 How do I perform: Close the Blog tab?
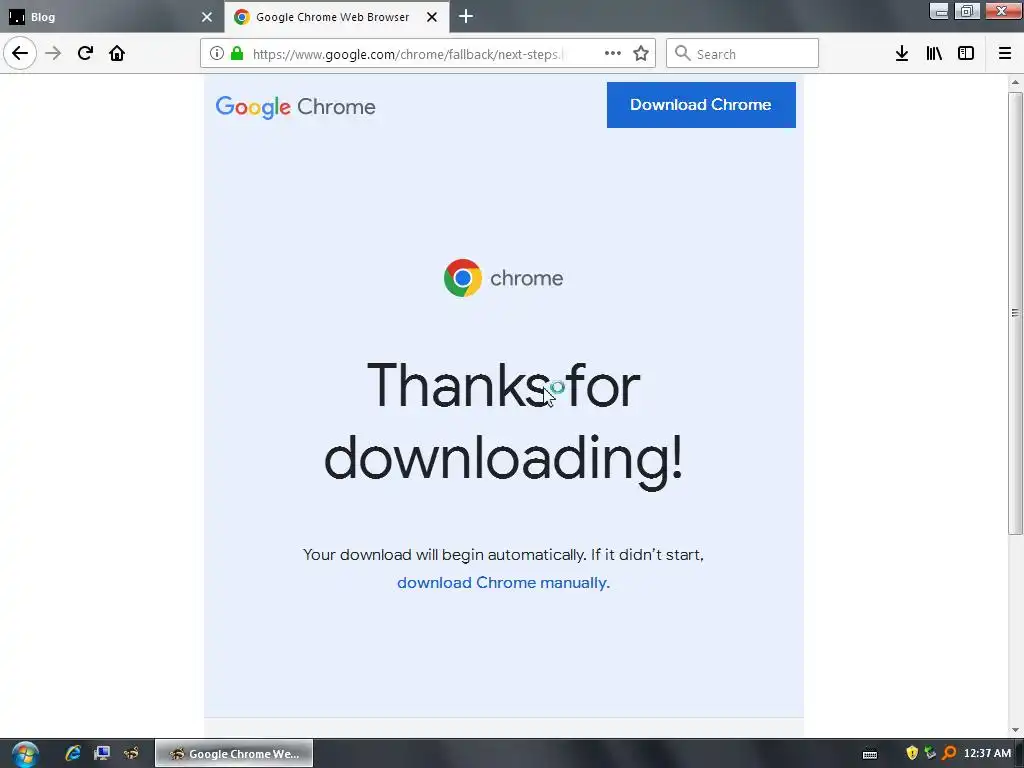(207, 17)
